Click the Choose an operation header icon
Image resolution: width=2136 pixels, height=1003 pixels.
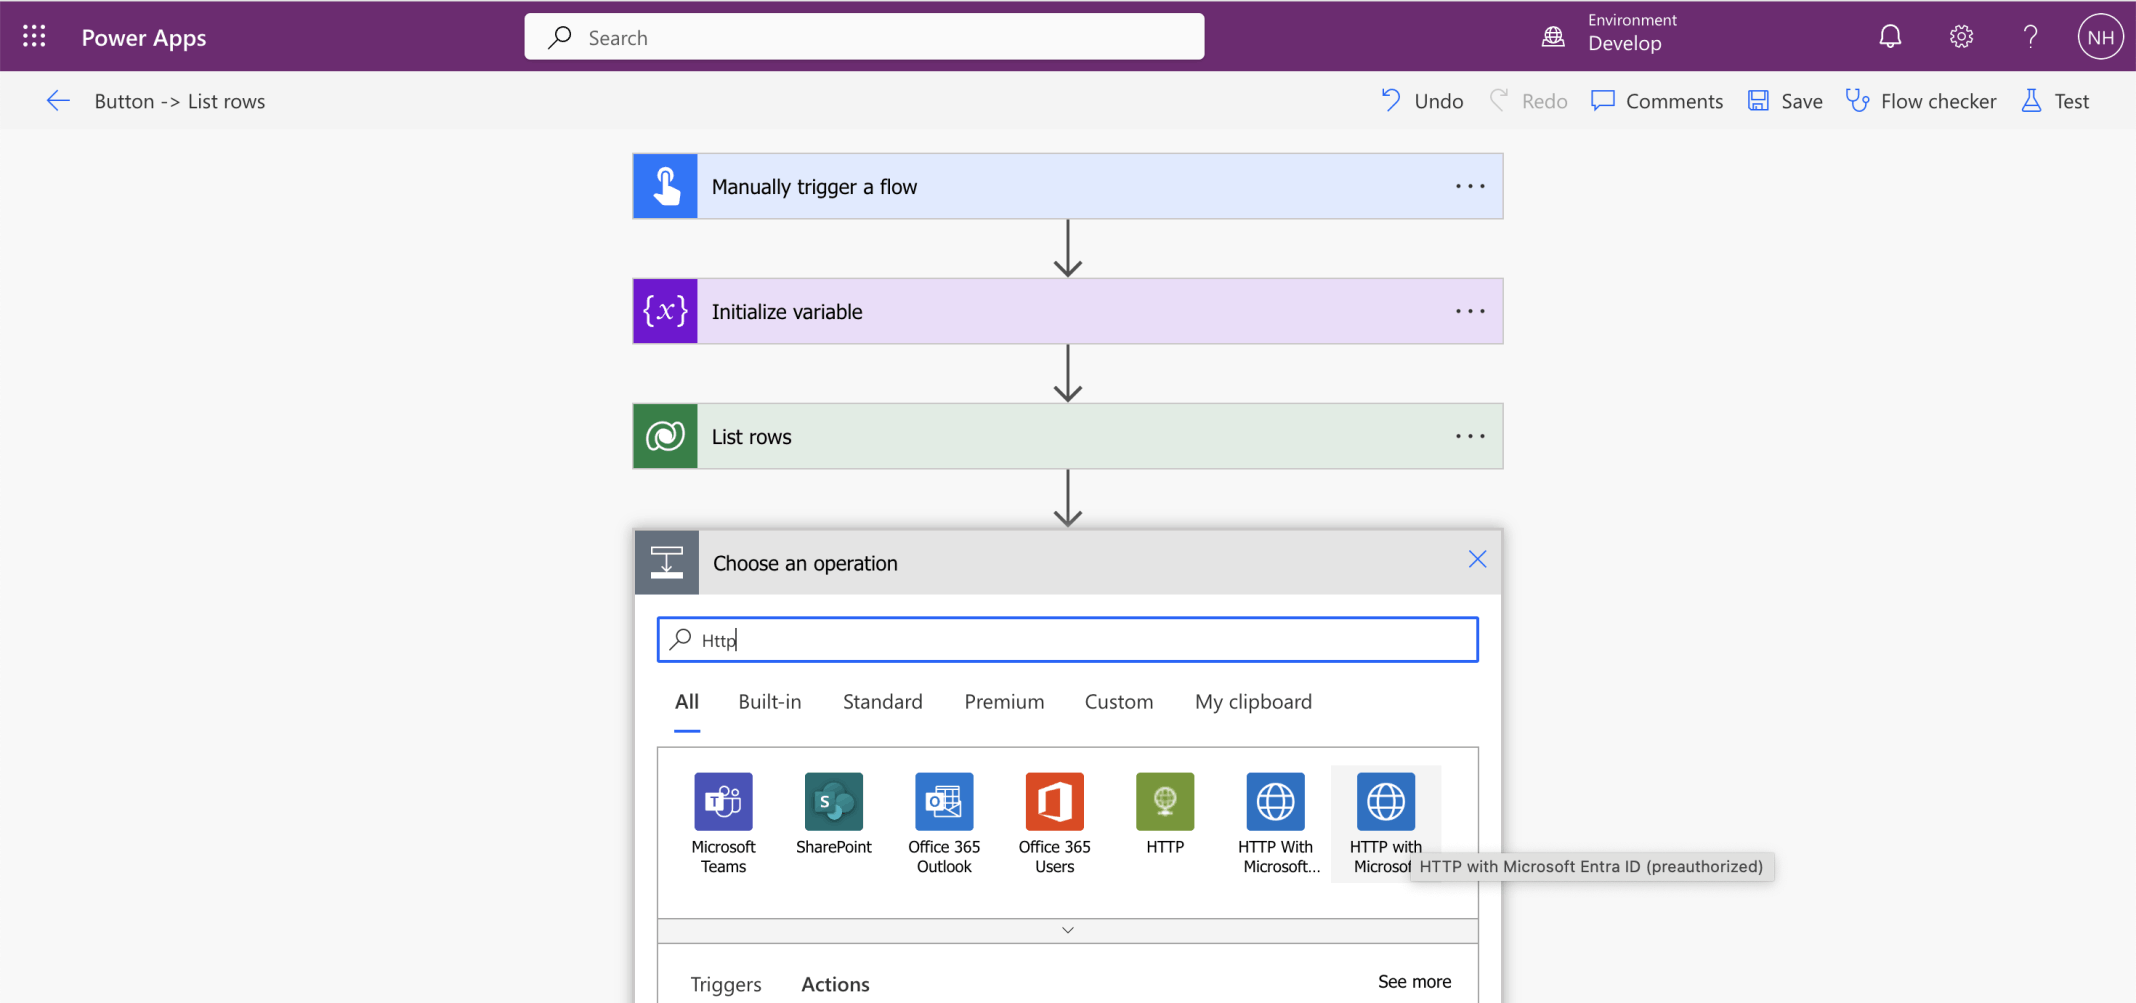pos(667,562)
